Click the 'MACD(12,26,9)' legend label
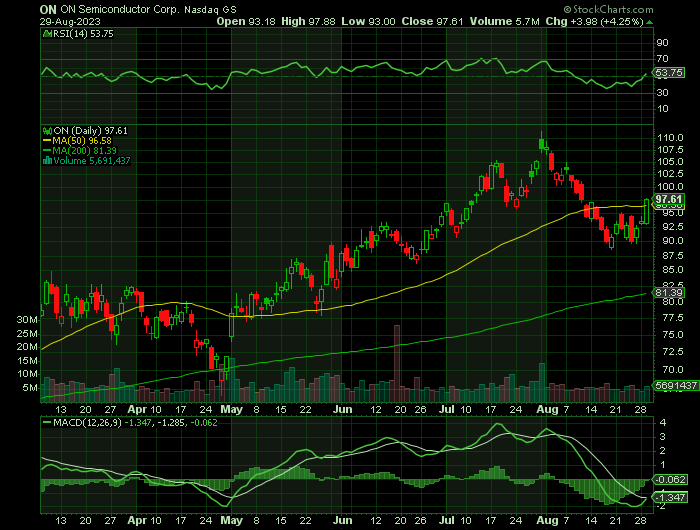The width and height of the screenshot is (700, 530). coord(88,422)
